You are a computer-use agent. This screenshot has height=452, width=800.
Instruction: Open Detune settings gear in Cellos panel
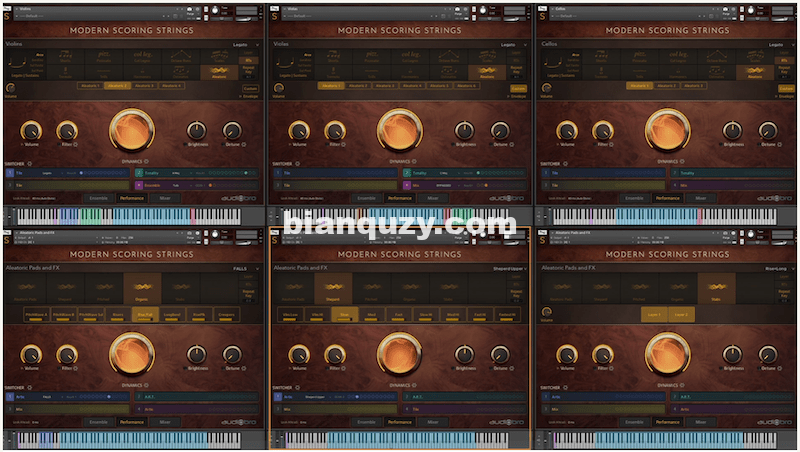tap(780, 144)
